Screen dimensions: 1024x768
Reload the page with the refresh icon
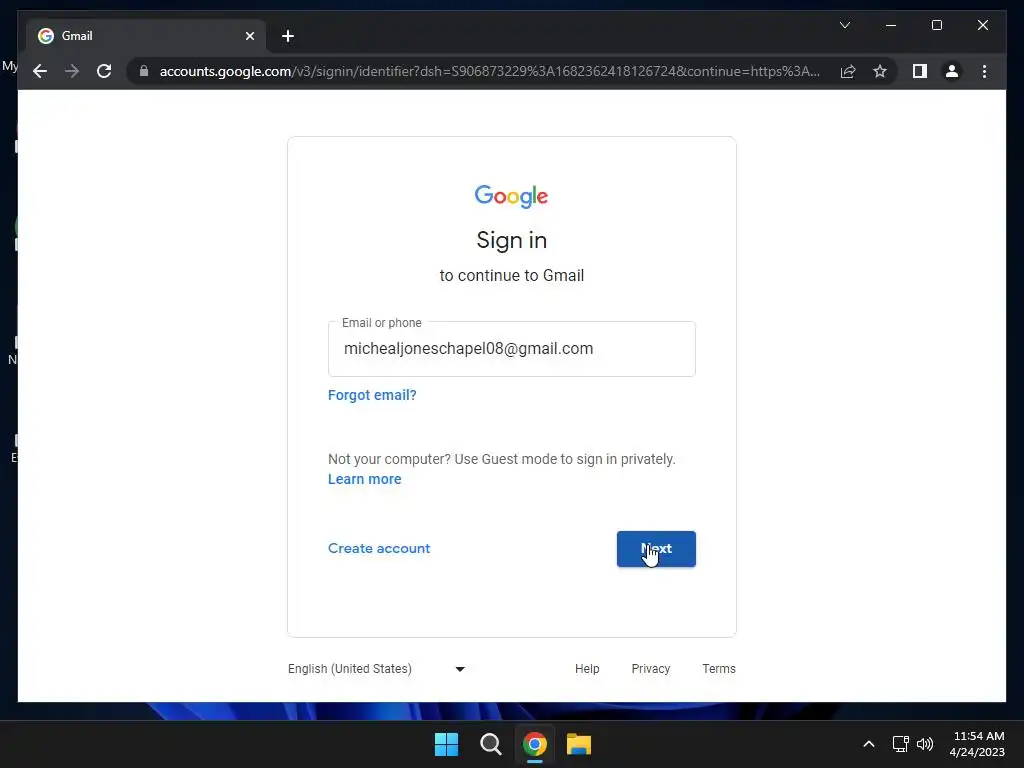pyautogui.click(x=104, y=71)
